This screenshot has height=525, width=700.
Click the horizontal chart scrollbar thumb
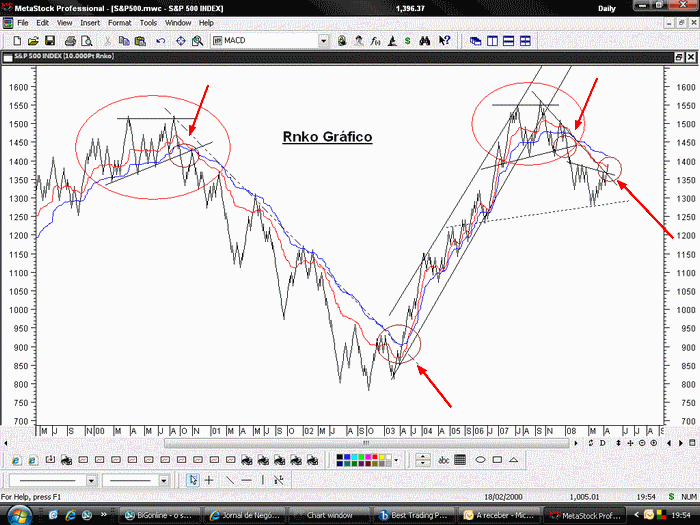(366, 443)
